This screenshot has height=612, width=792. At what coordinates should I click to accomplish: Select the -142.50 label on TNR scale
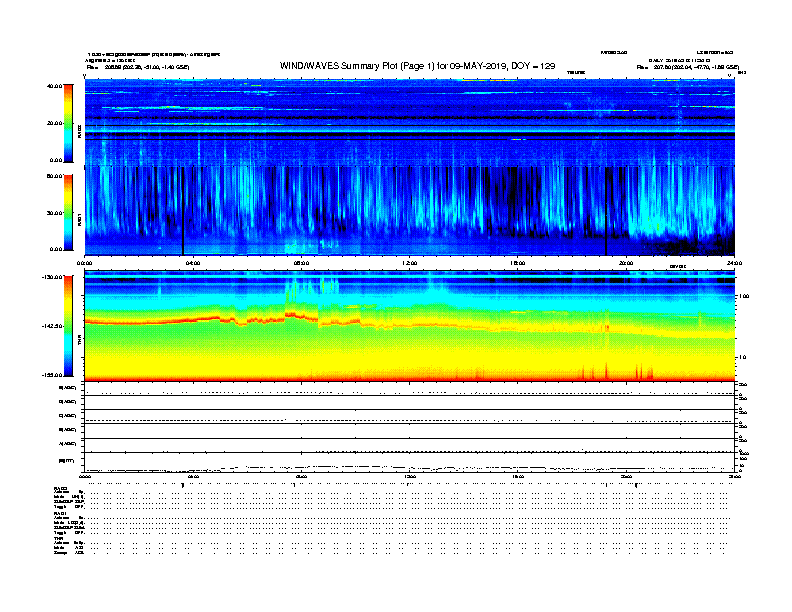coord(53,326)
